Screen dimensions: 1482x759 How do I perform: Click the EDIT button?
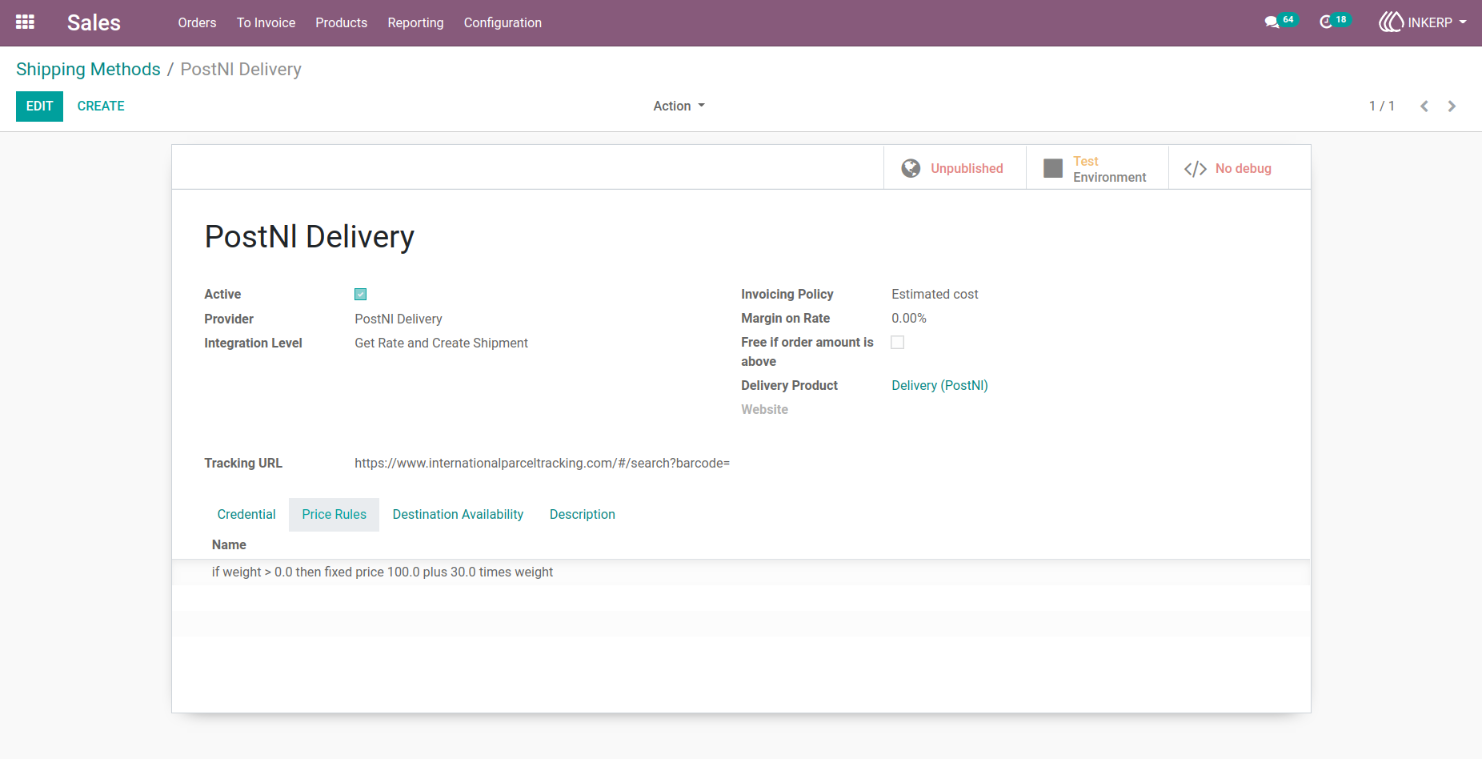[x=39, y=106]
